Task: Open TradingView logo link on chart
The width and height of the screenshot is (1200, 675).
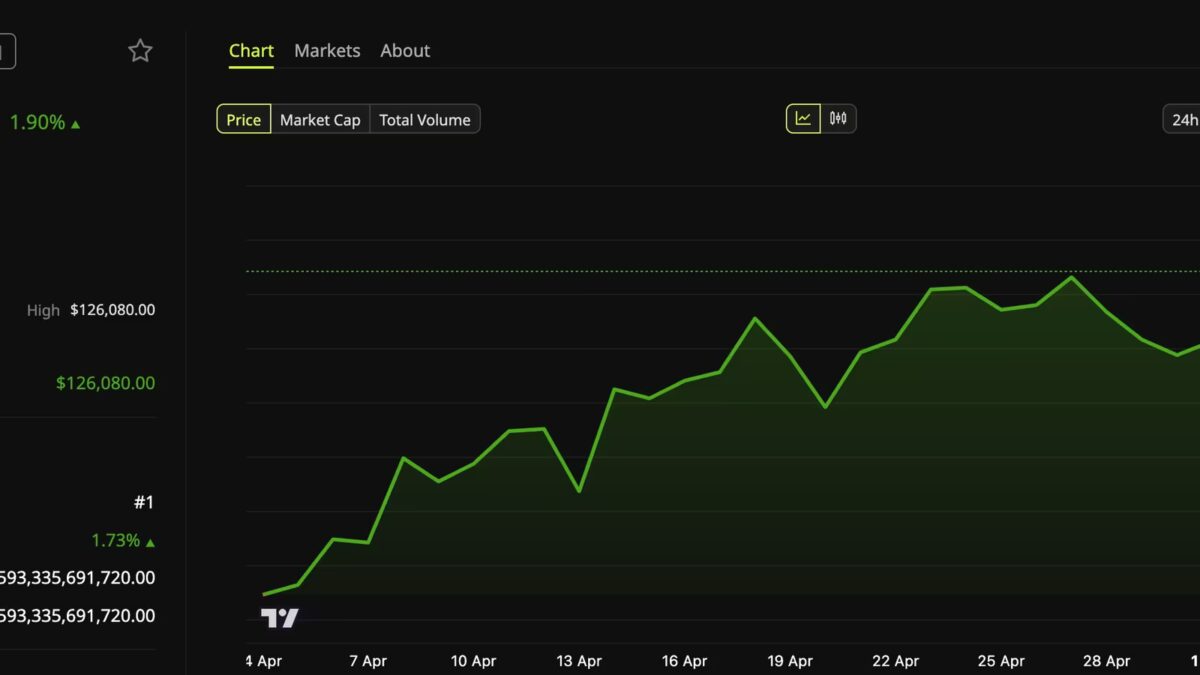Action: click(x=280, y=618)
